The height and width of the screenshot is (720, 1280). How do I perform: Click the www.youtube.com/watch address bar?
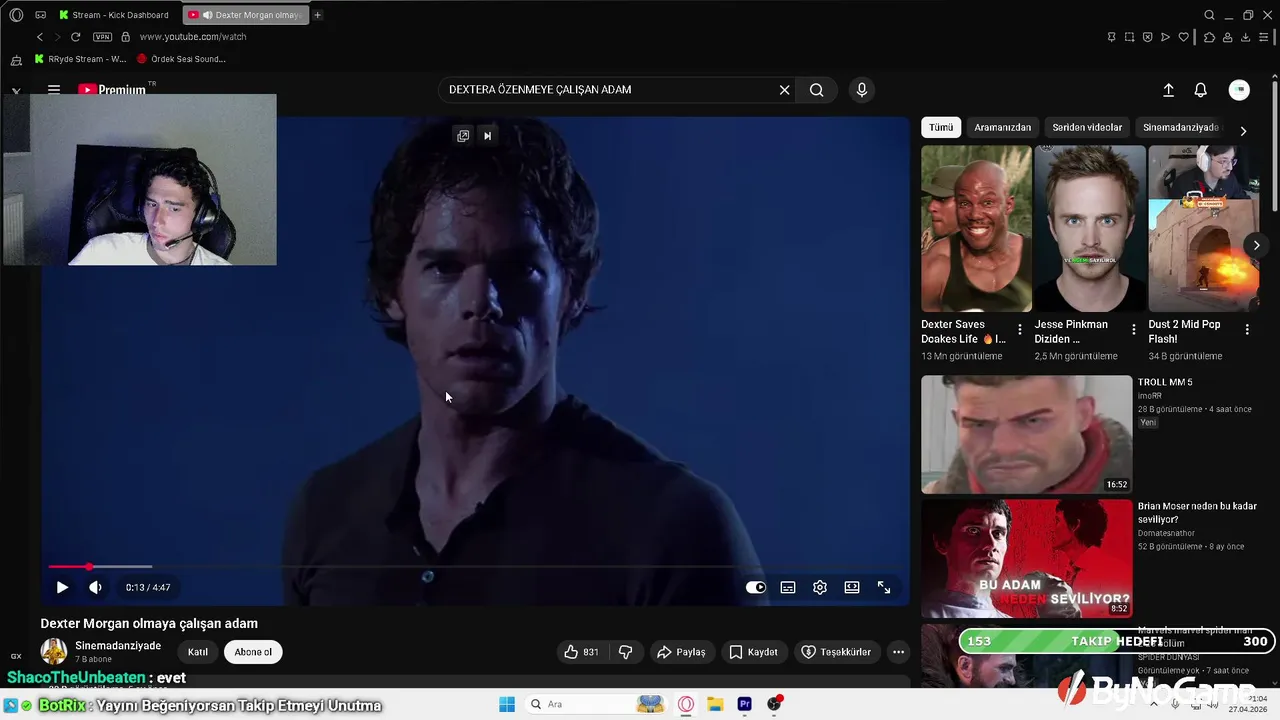[193, 37]
